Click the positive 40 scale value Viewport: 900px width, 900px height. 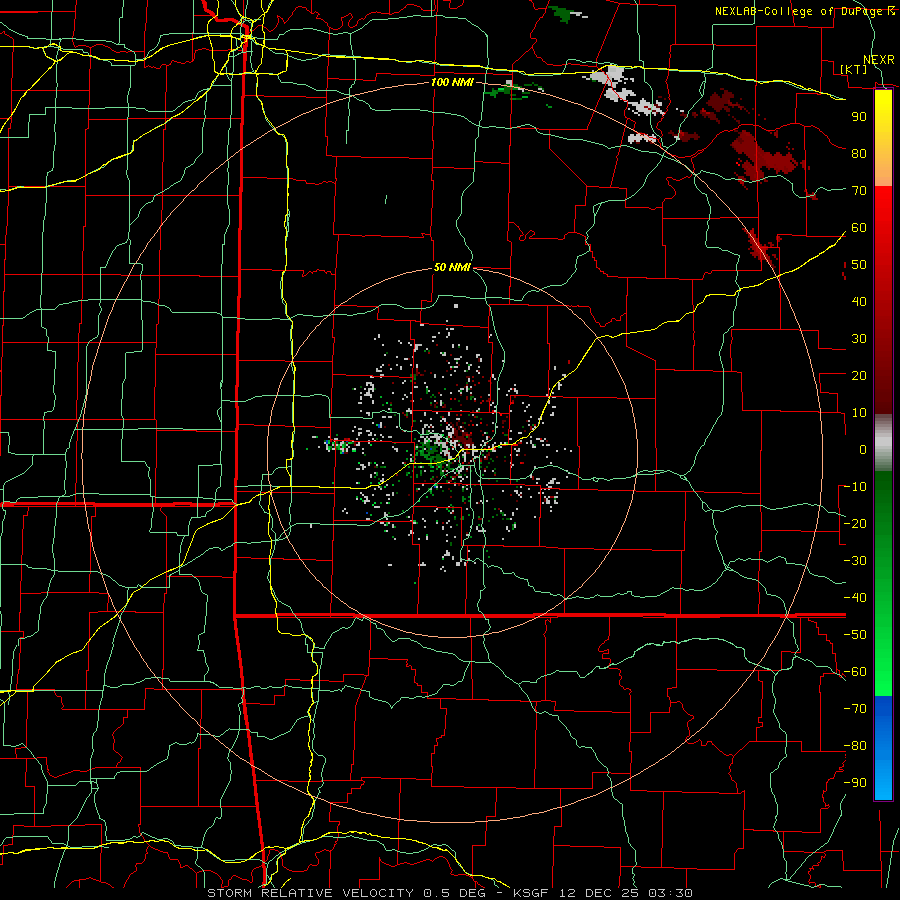(859, 301)
